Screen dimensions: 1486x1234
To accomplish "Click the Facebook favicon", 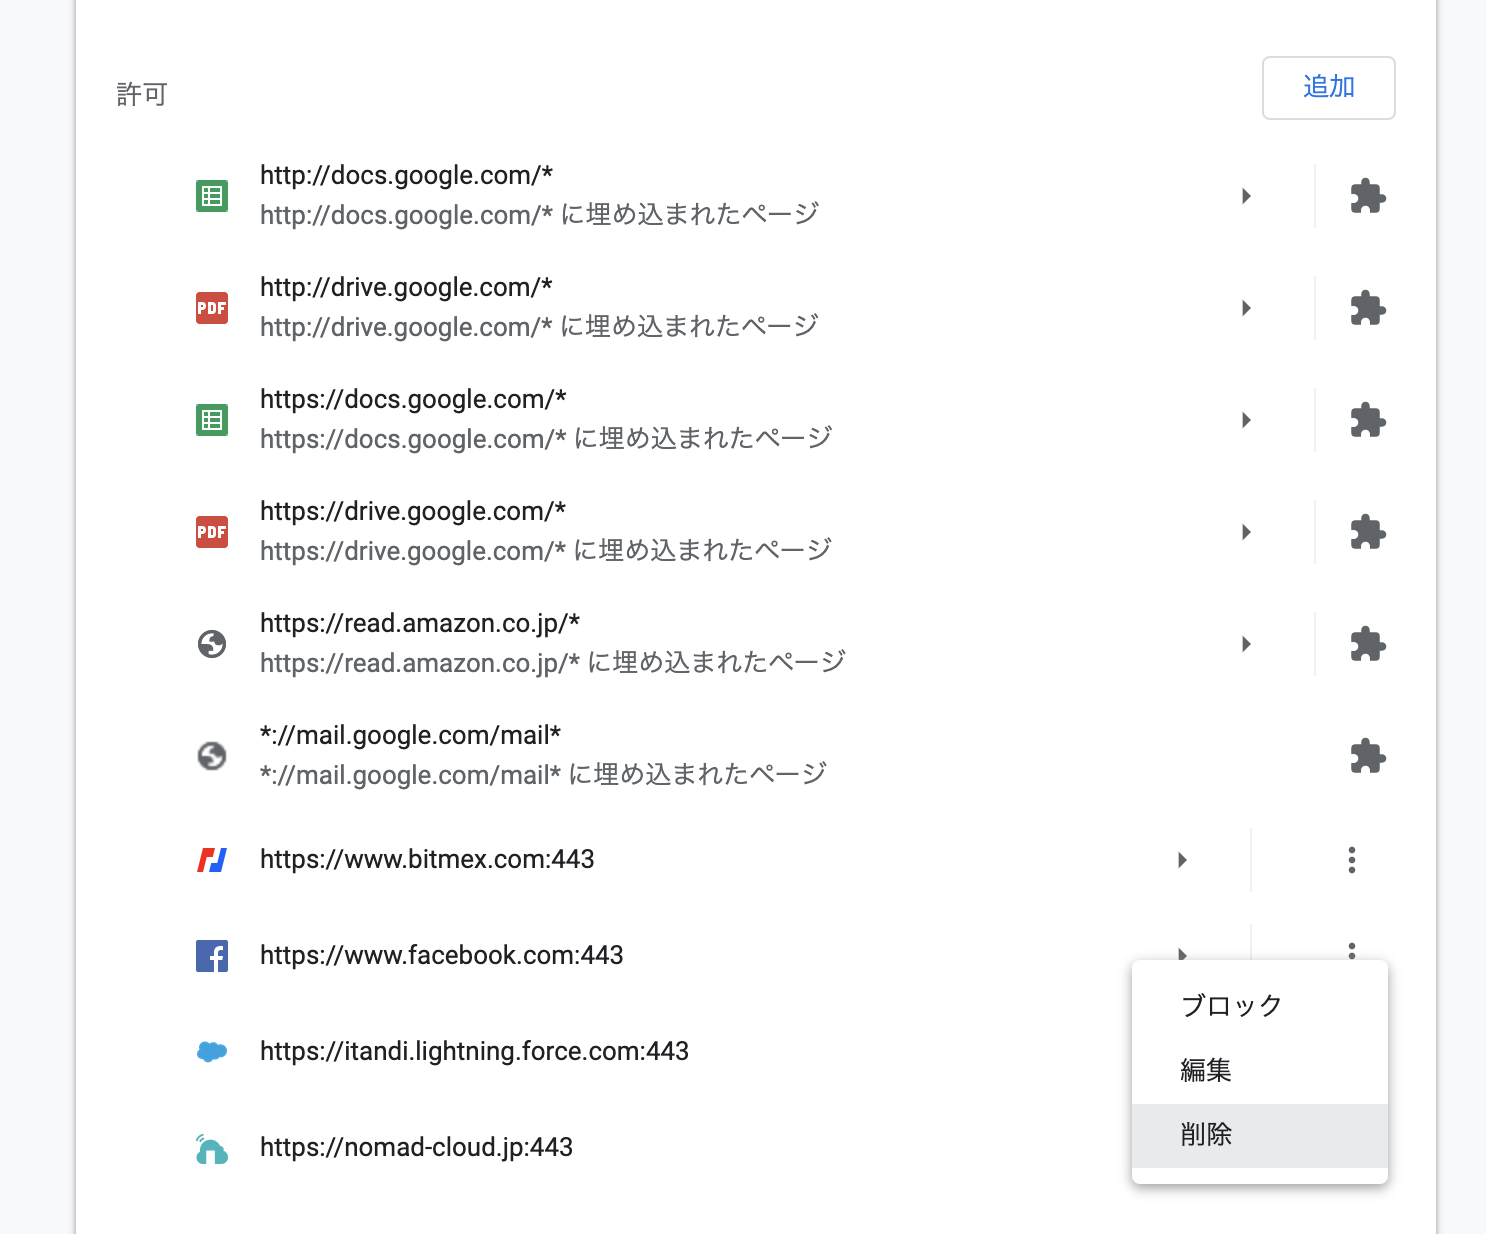I will tap(212, 956).
